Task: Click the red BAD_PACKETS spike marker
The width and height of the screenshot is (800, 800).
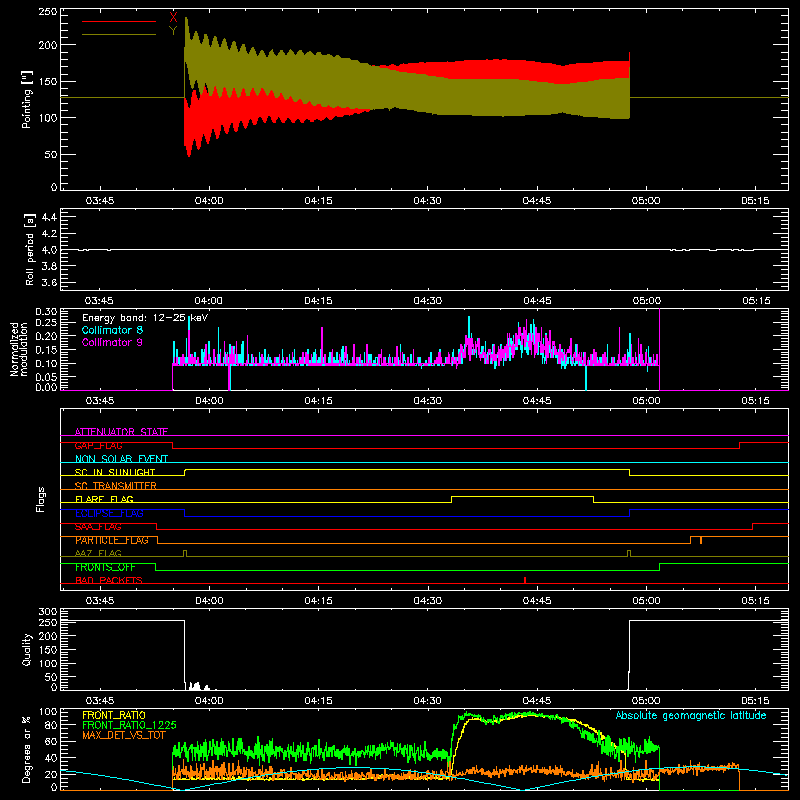Action: tap(525, 580)
